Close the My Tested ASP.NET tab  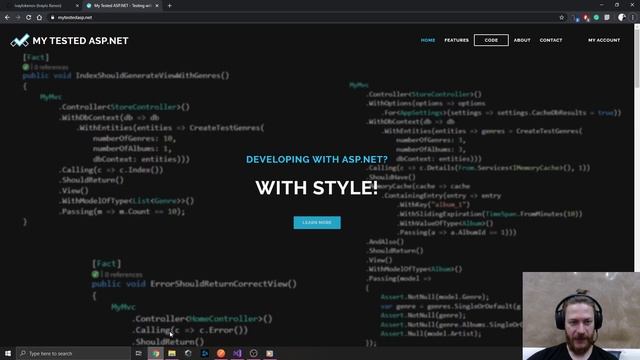[157, 6]
